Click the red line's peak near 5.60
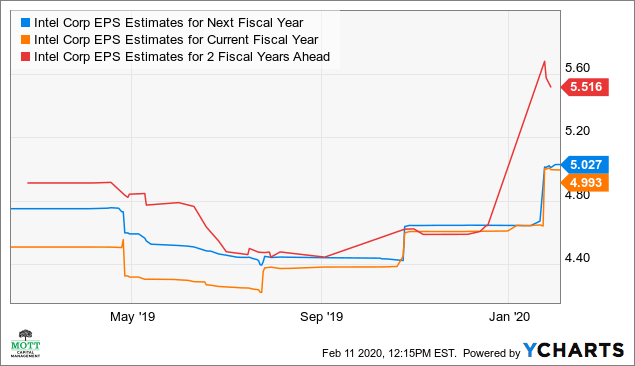 pyautogui.click(x=545, y=62)
